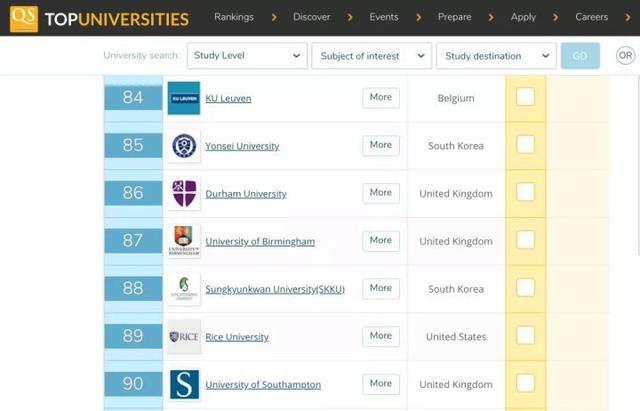
Task: Open the KU Leuven logo thumbnail
Action: pos(184,98)
